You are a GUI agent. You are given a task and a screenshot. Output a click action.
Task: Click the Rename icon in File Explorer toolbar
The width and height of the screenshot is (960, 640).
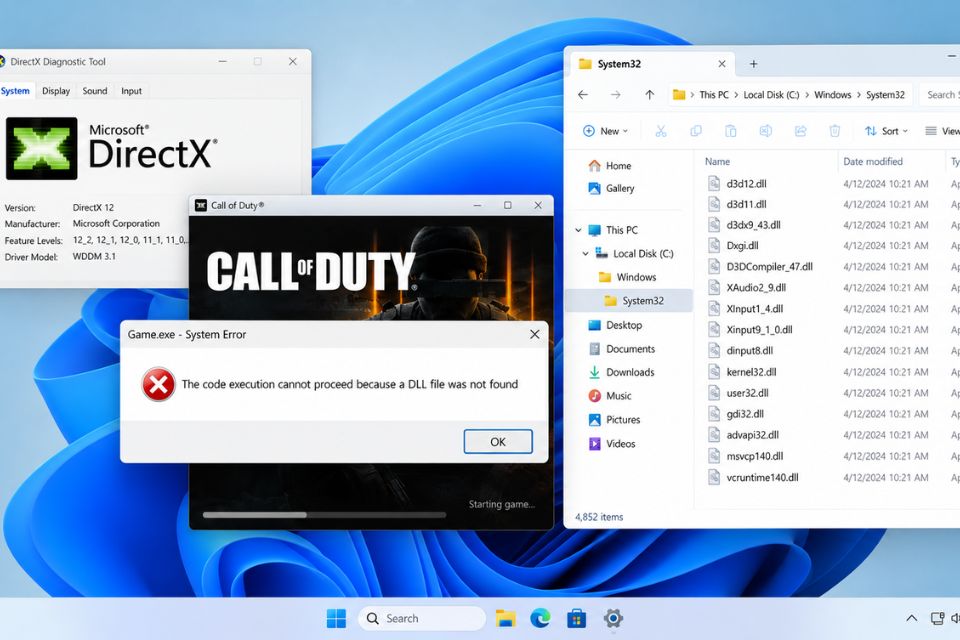765,131
